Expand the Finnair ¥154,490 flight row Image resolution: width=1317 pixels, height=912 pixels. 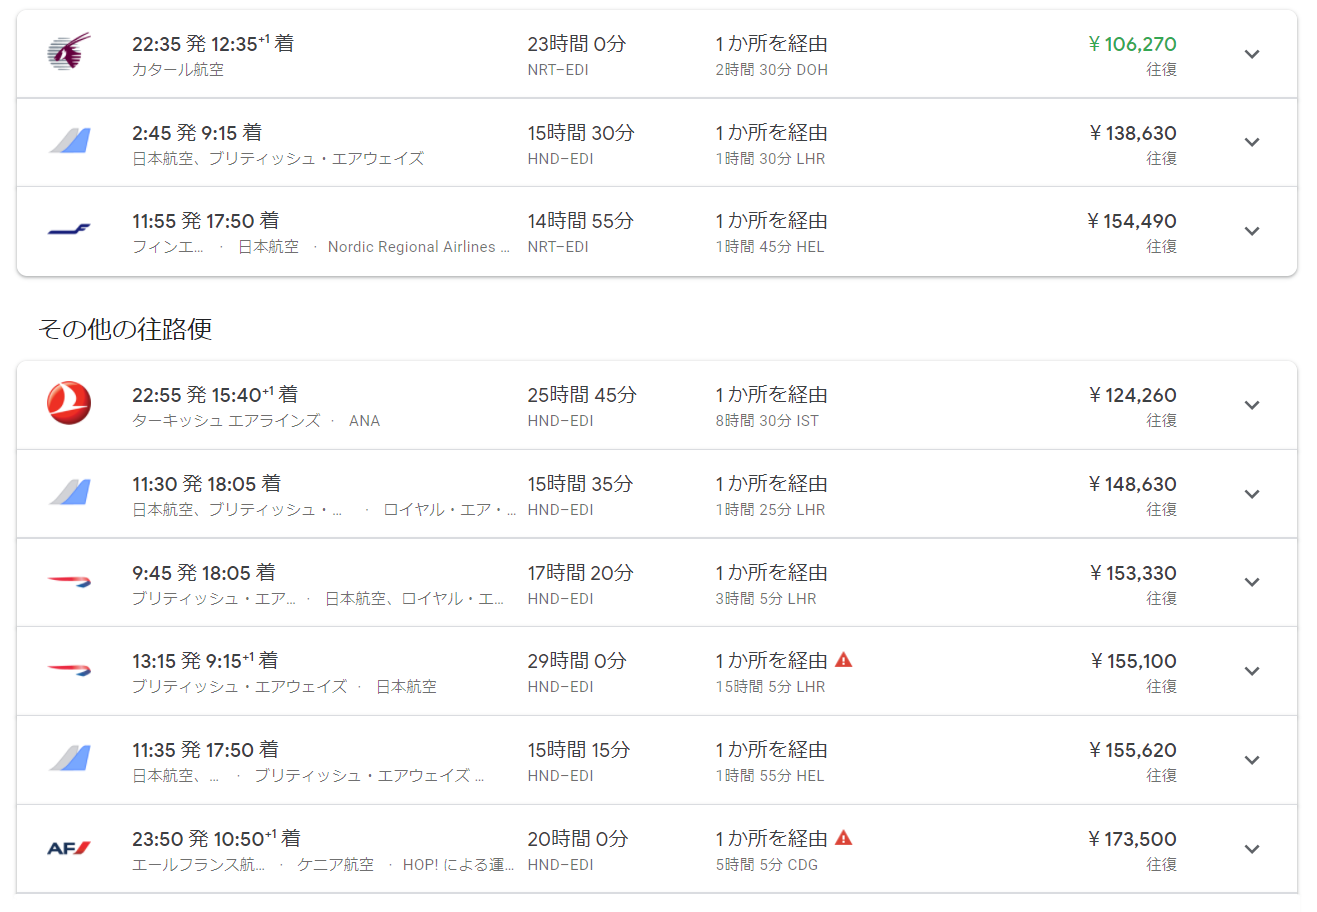pos(1251,231)
